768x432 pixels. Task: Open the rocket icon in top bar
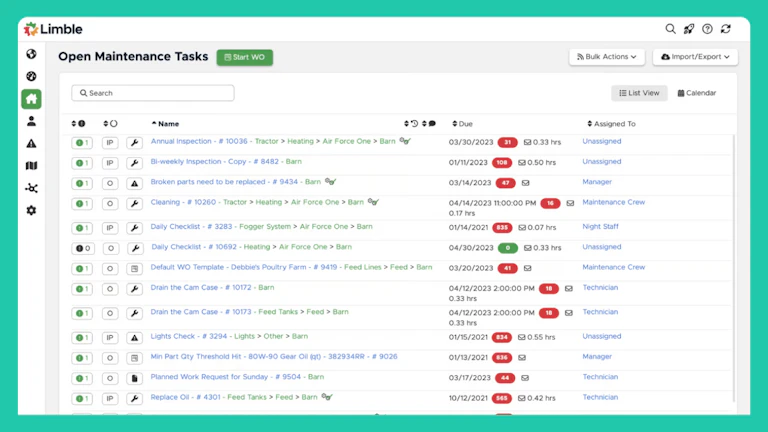click(x=689, y=29)
